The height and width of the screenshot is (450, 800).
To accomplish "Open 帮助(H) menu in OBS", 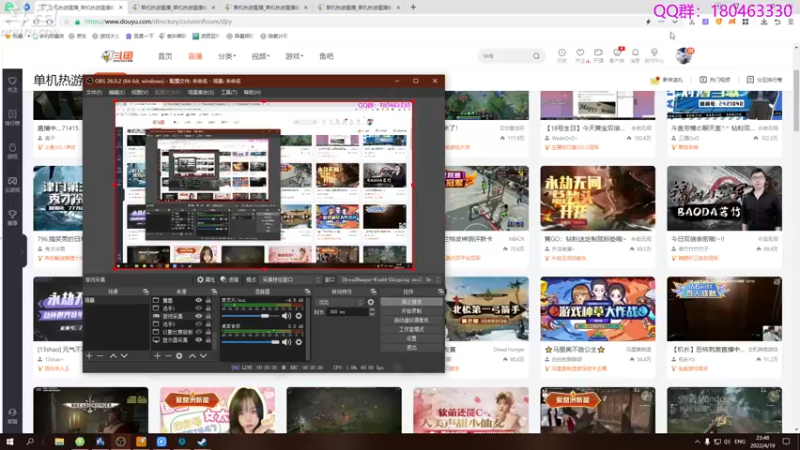I will (252, 92).
